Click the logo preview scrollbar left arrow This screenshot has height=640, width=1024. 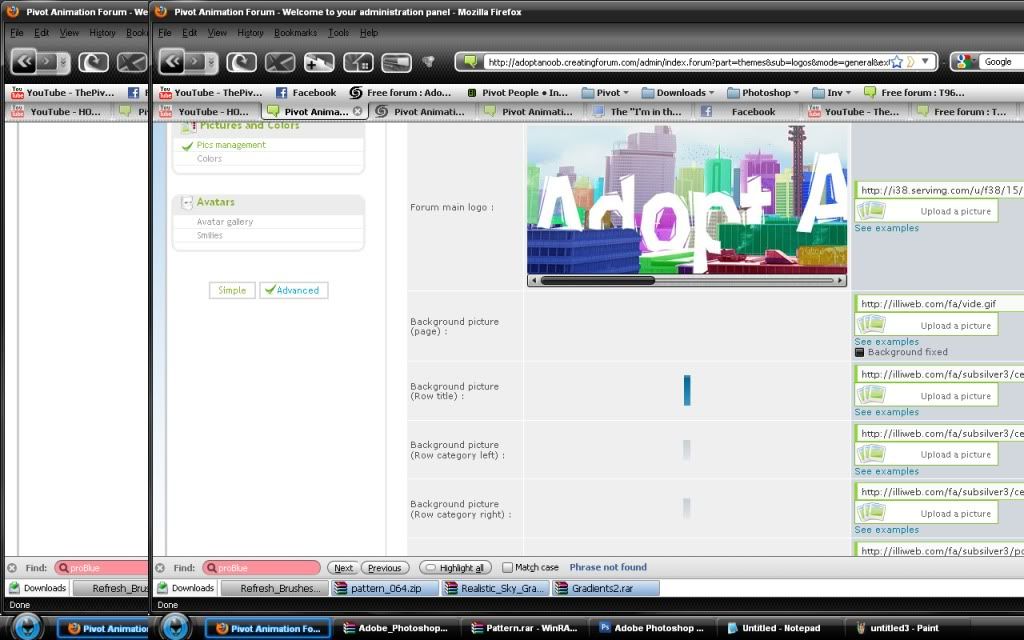(x=534, y=281)
